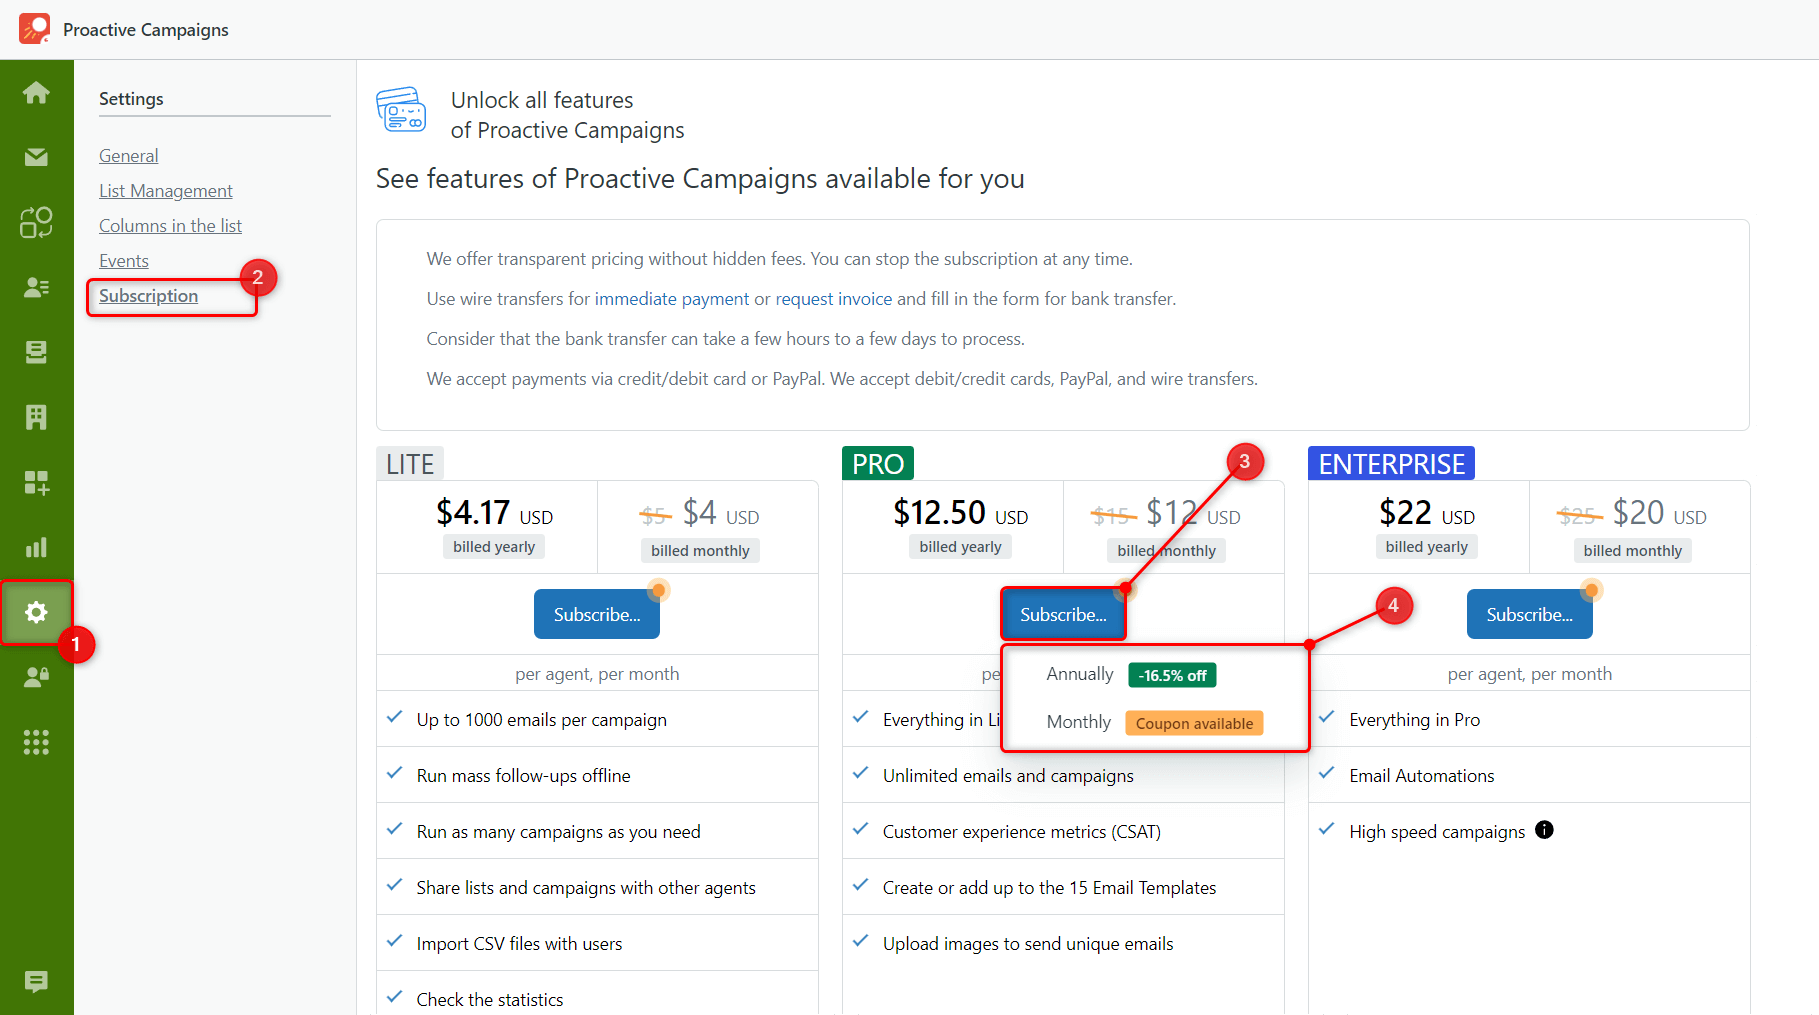Click the user with lock sidebar icon
Viewport: 1819px width, 1015px height.
point(36,677)
